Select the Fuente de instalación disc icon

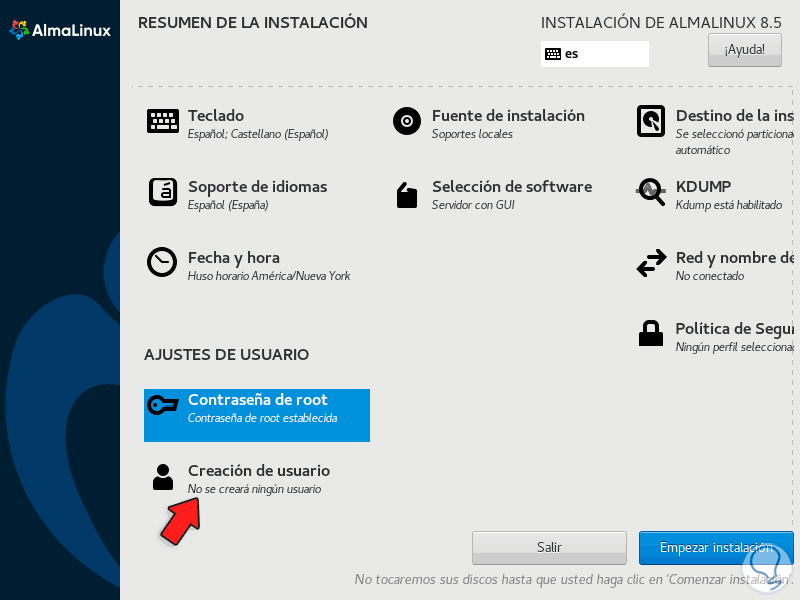[407, 121]
